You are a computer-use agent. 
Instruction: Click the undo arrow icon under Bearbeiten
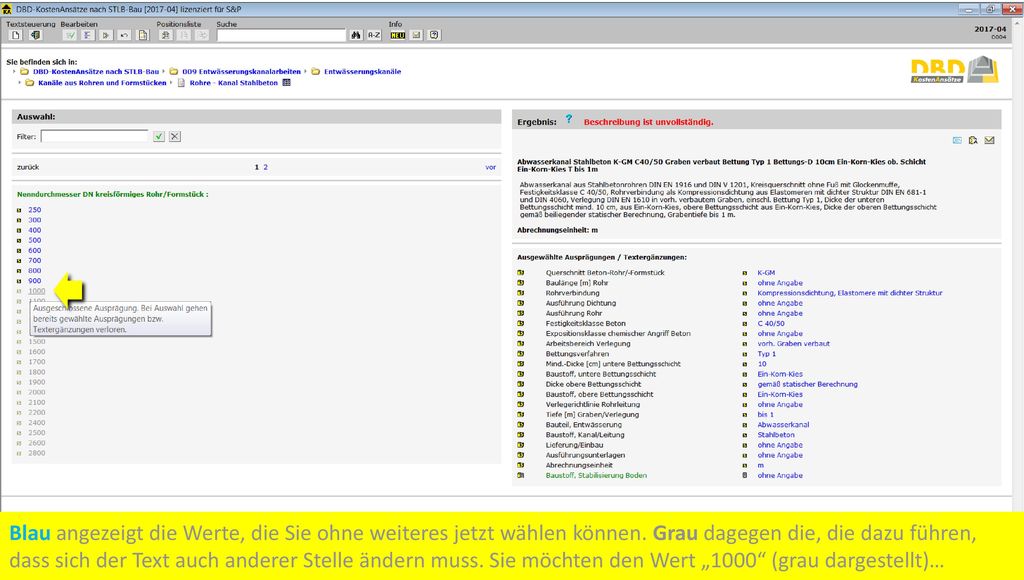(x=124, y=35)
